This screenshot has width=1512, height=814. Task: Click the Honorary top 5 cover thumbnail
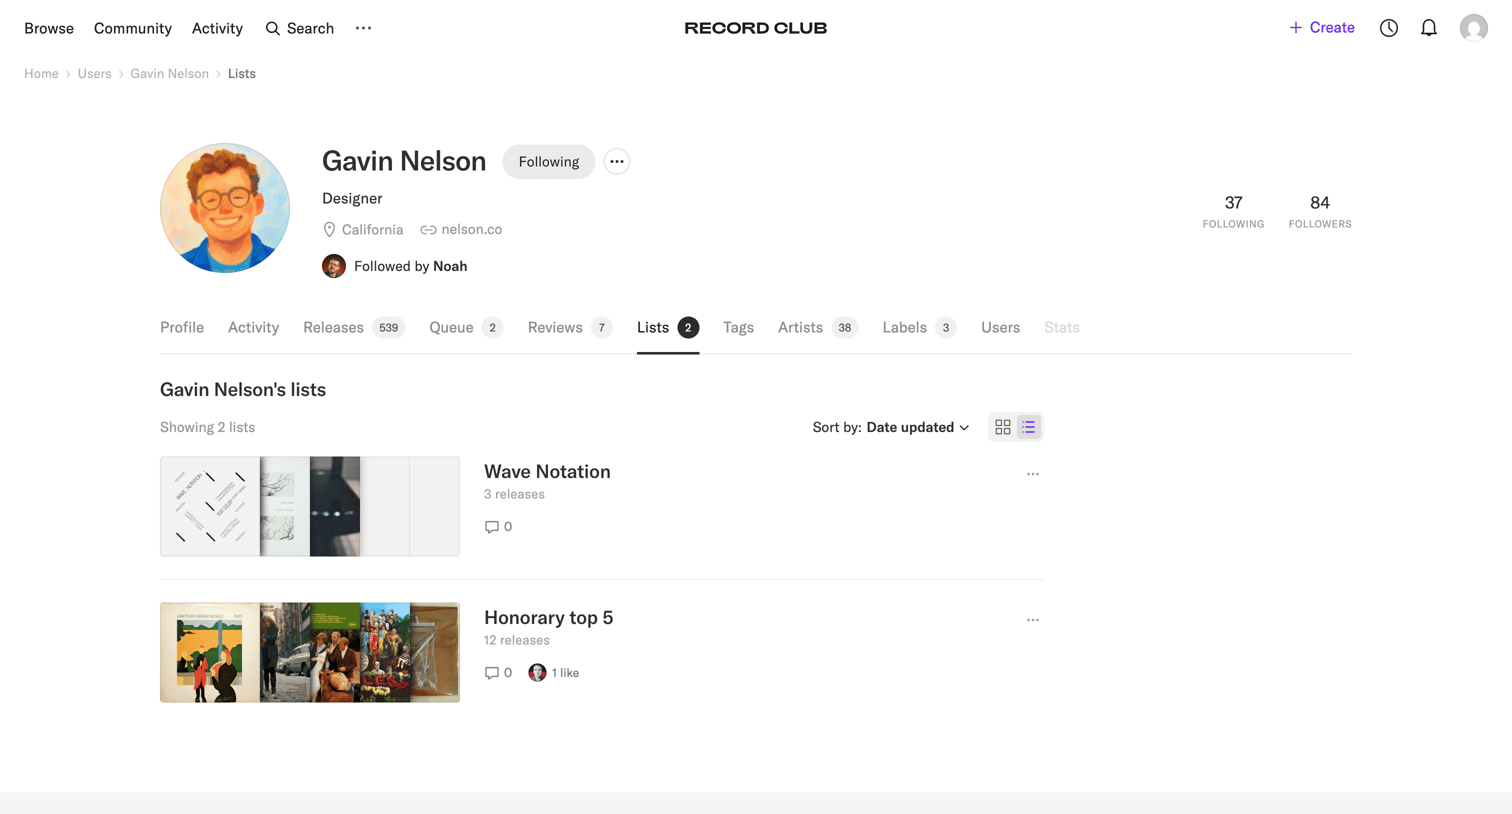310,652
